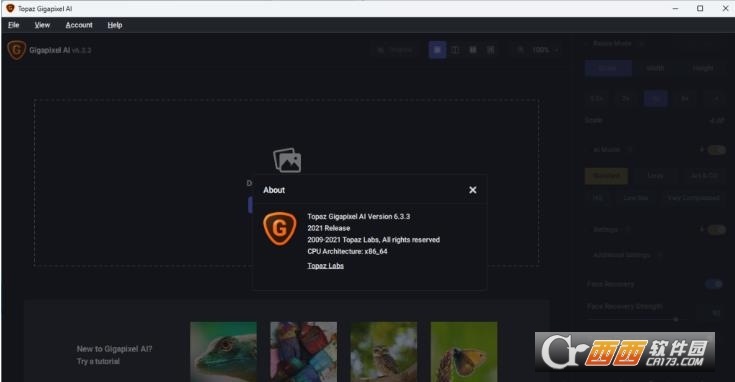The image size is (735, 382).
Task: Toggle the AI Model auto switch
Action: 717,150
